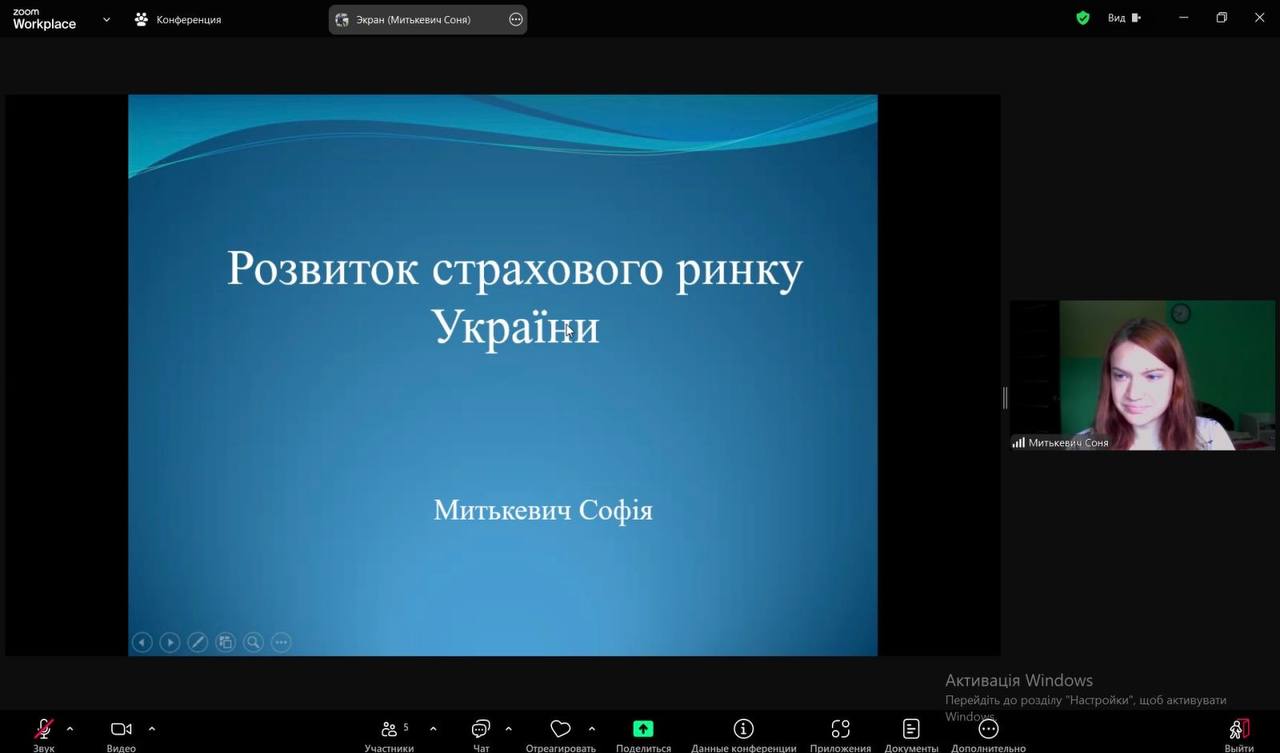Open the Участники participants panel

(389, 730)
